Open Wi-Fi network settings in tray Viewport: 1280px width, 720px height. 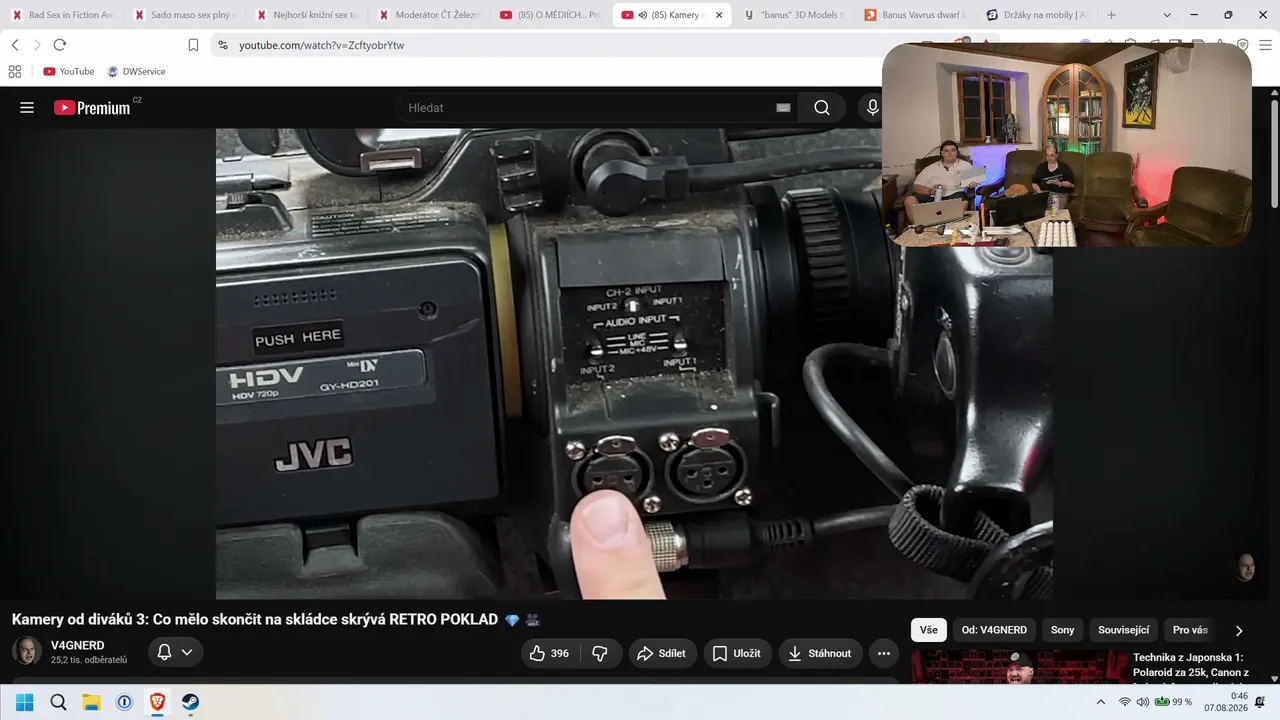click(1125, 702)
